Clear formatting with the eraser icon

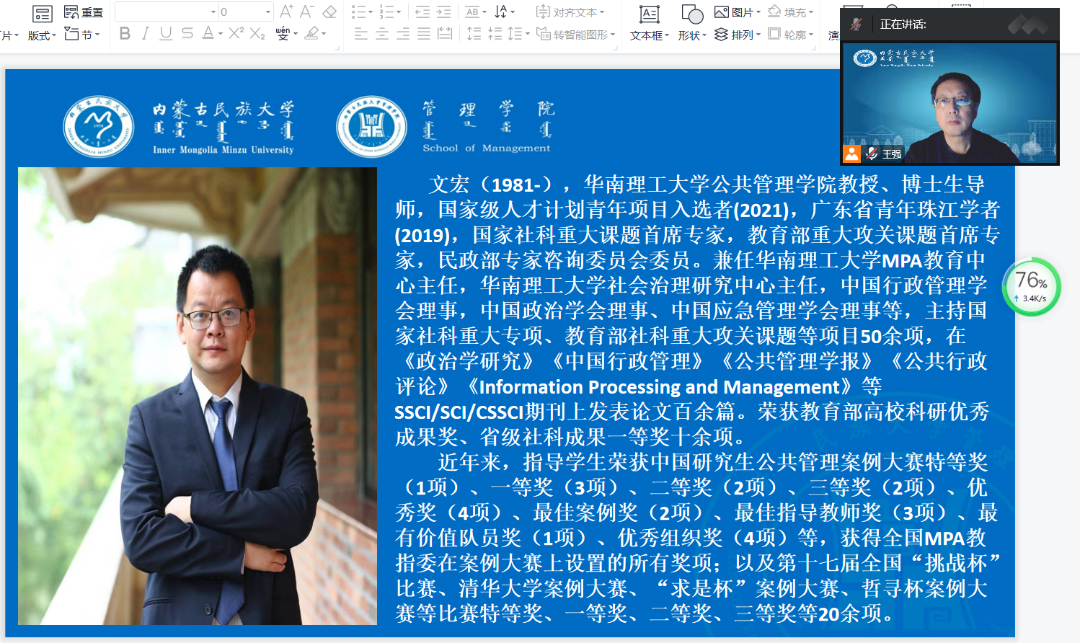(329, 12)
